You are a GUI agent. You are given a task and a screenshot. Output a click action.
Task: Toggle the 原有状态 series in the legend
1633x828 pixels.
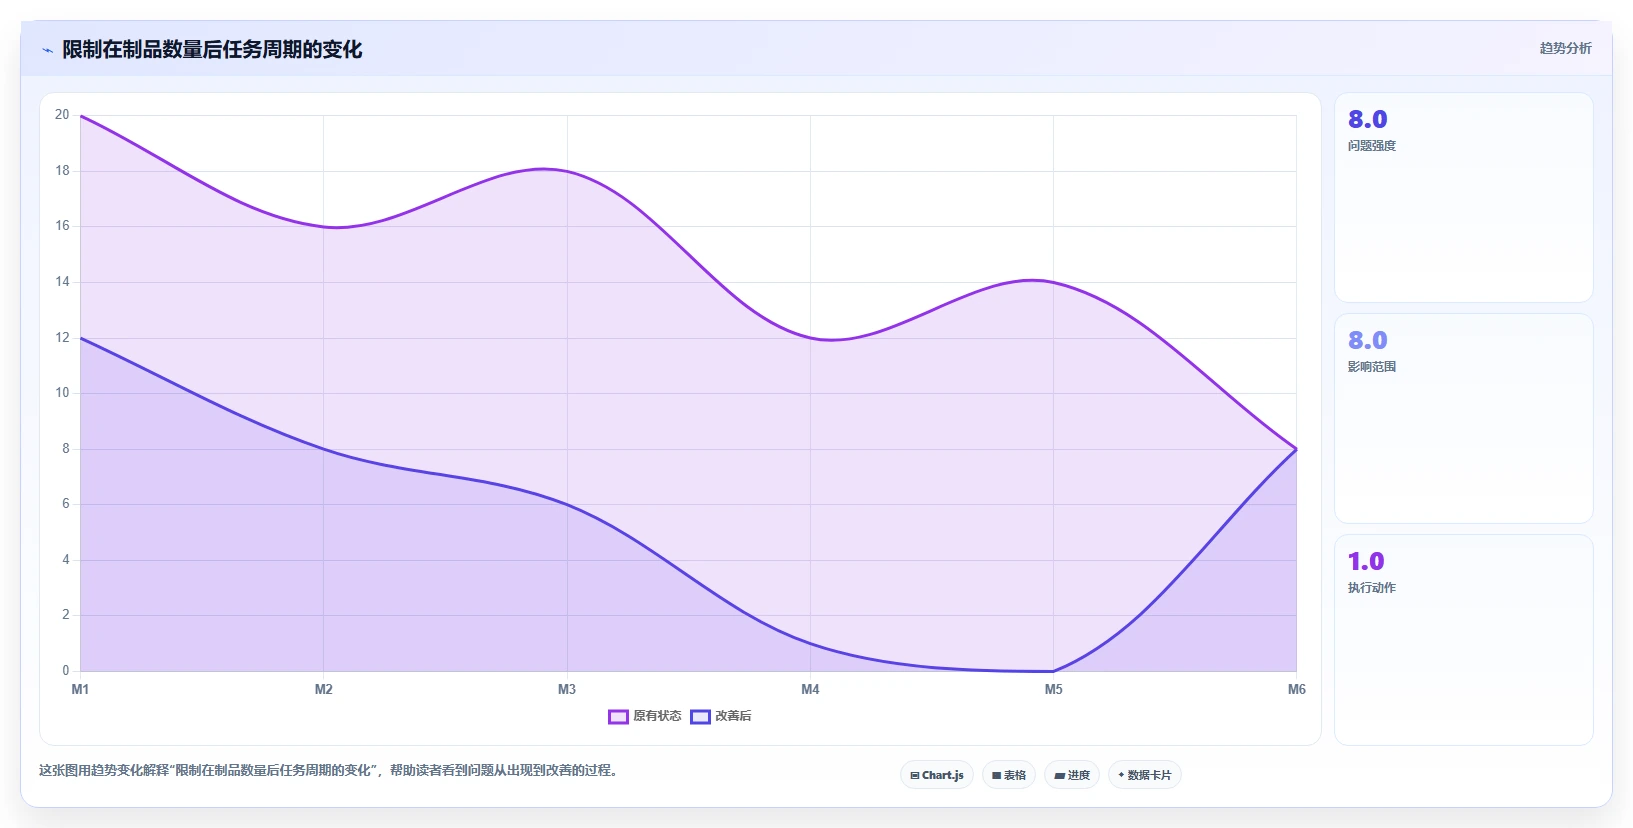click(657, 716)
